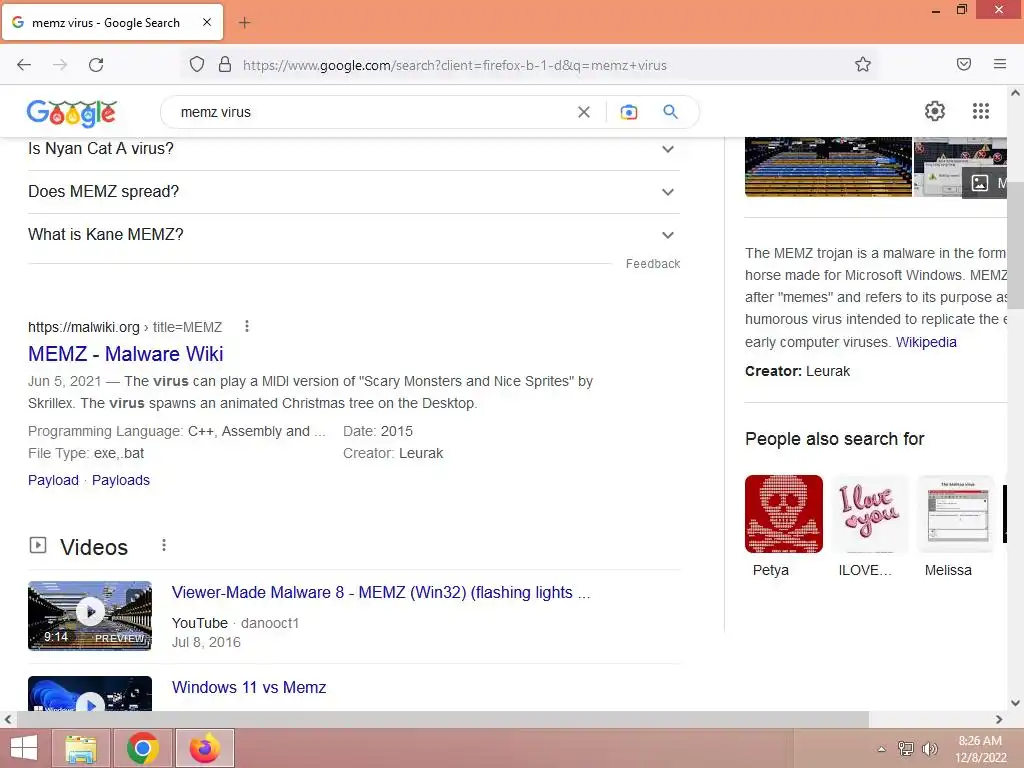Click the horizontal scrollbar left arrow
This screenshot has height=768, width=1024.
tap(7, 719)
